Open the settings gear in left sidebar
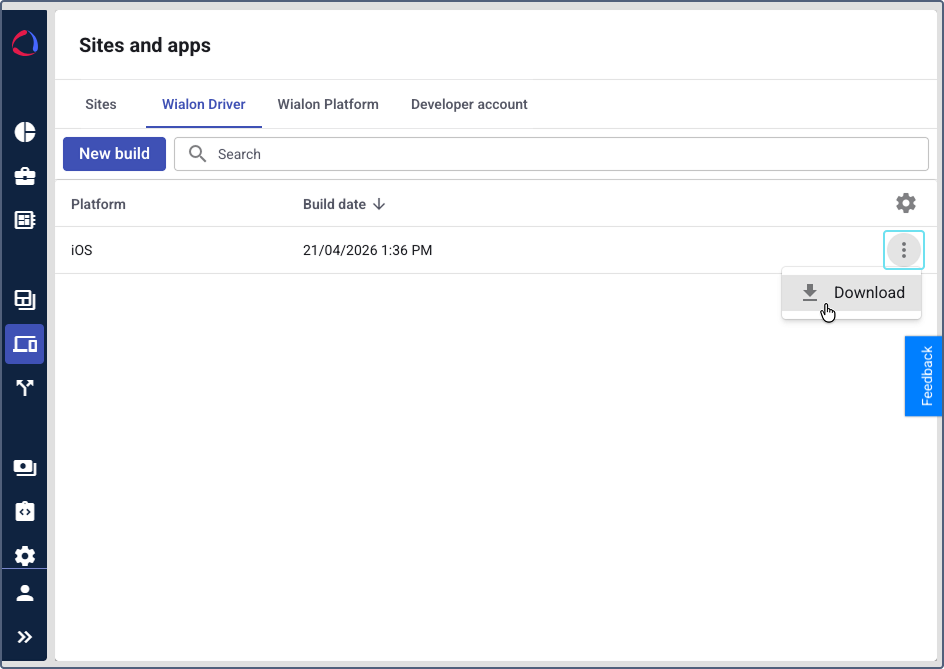Viewport: 944px width, 669px height. [25, 555]
